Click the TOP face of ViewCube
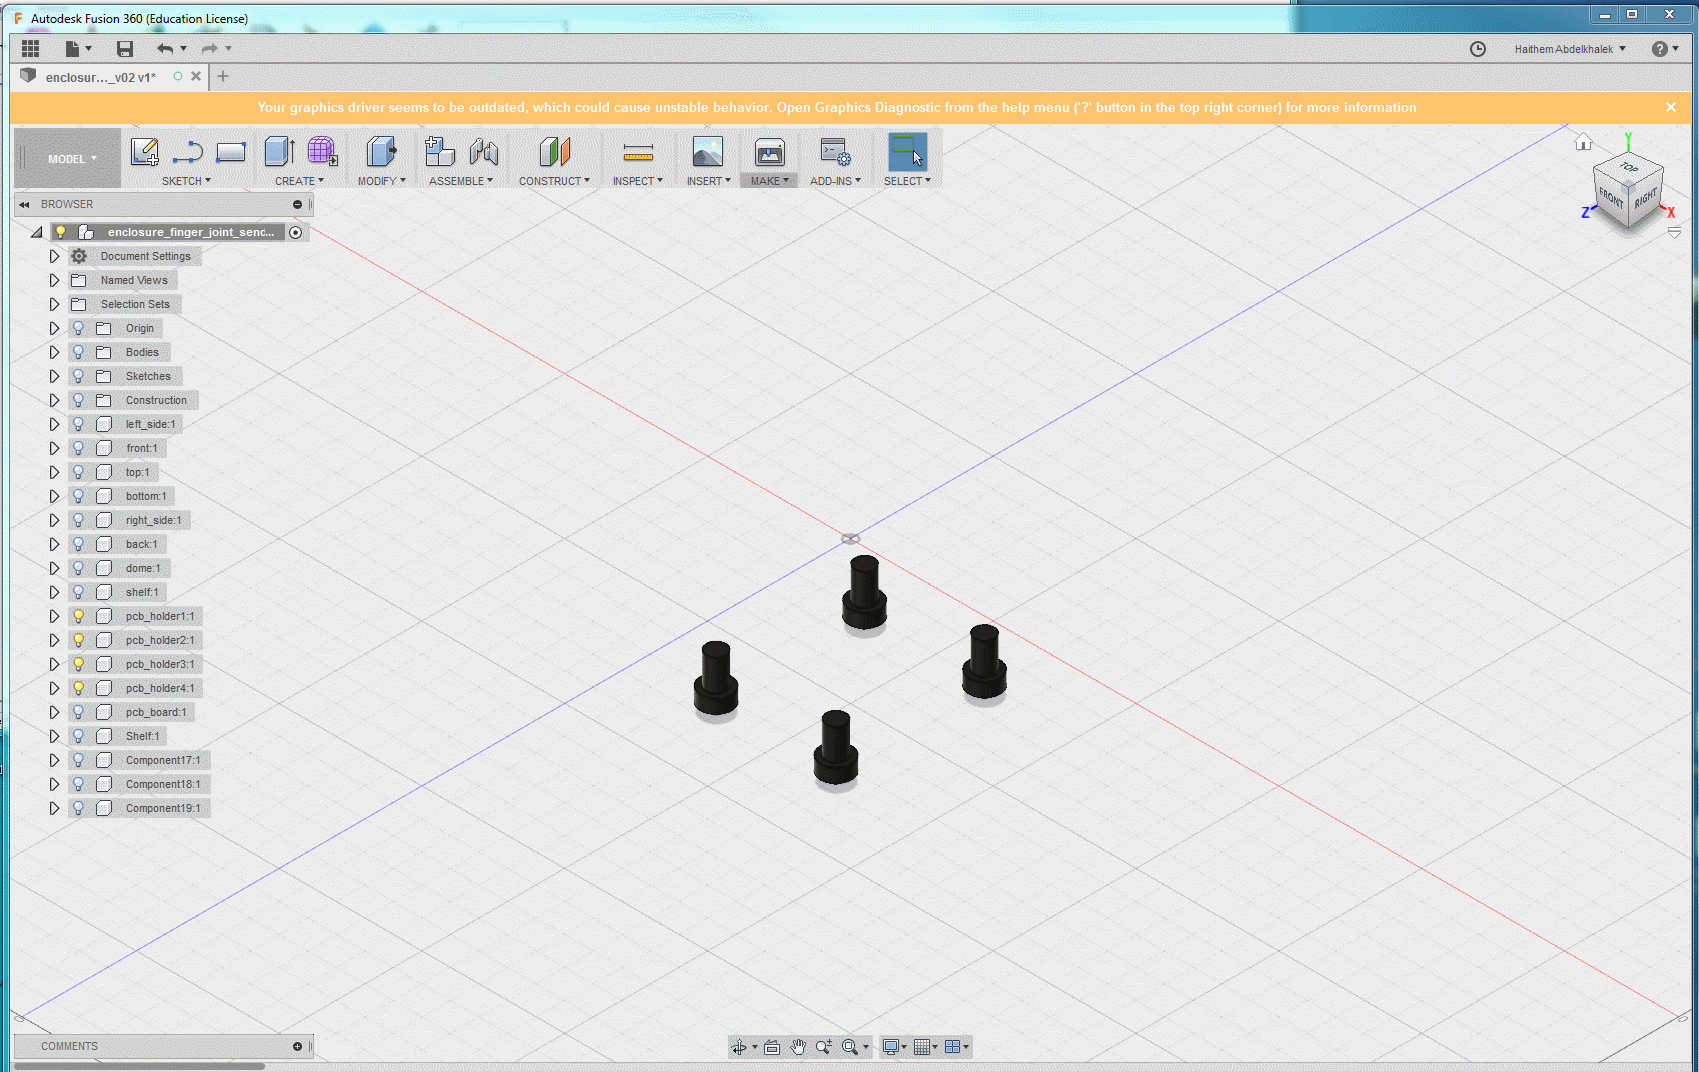This screenshot has width=1699, height=1072. point(1629,167)
